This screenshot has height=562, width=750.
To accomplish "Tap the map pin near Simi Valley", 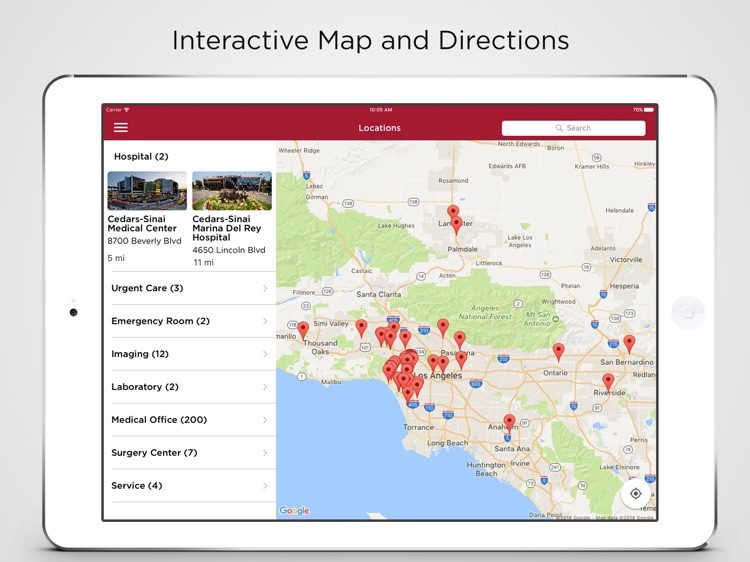I will coord(362,329).
